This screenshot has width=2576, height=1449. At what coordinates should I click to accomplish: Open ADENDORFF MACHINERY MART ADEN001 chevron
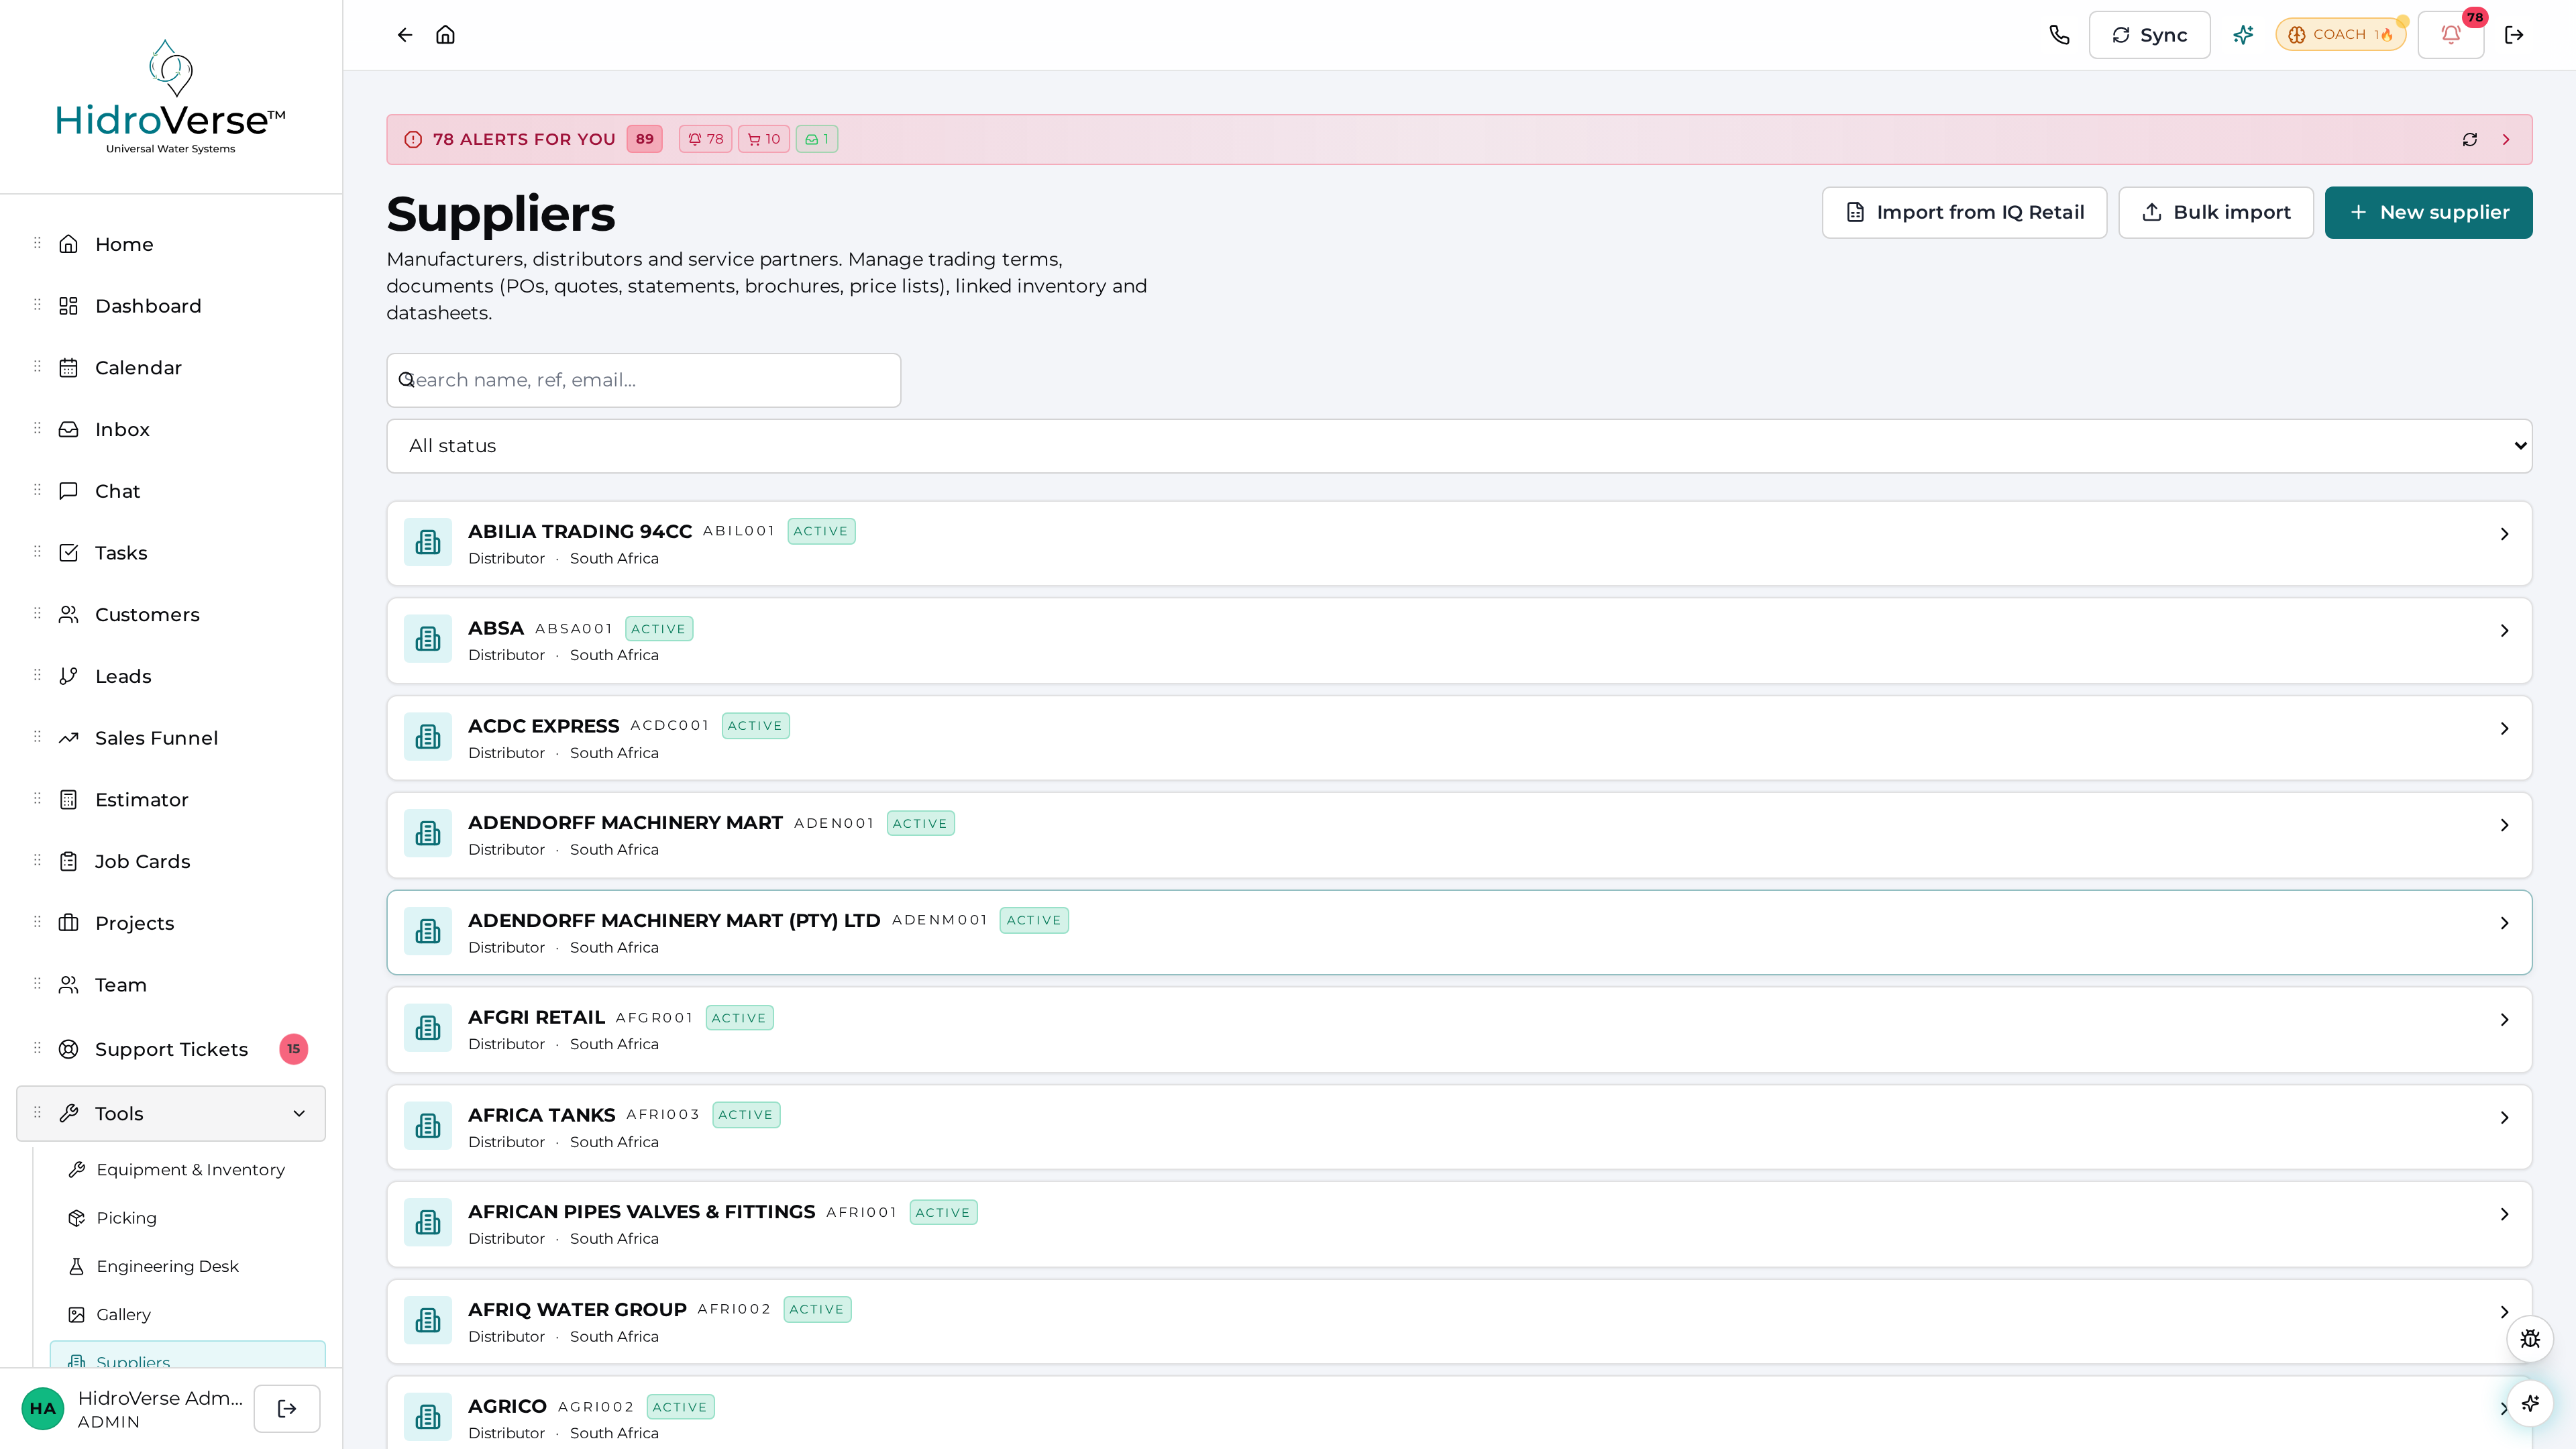click(2504, 825)
